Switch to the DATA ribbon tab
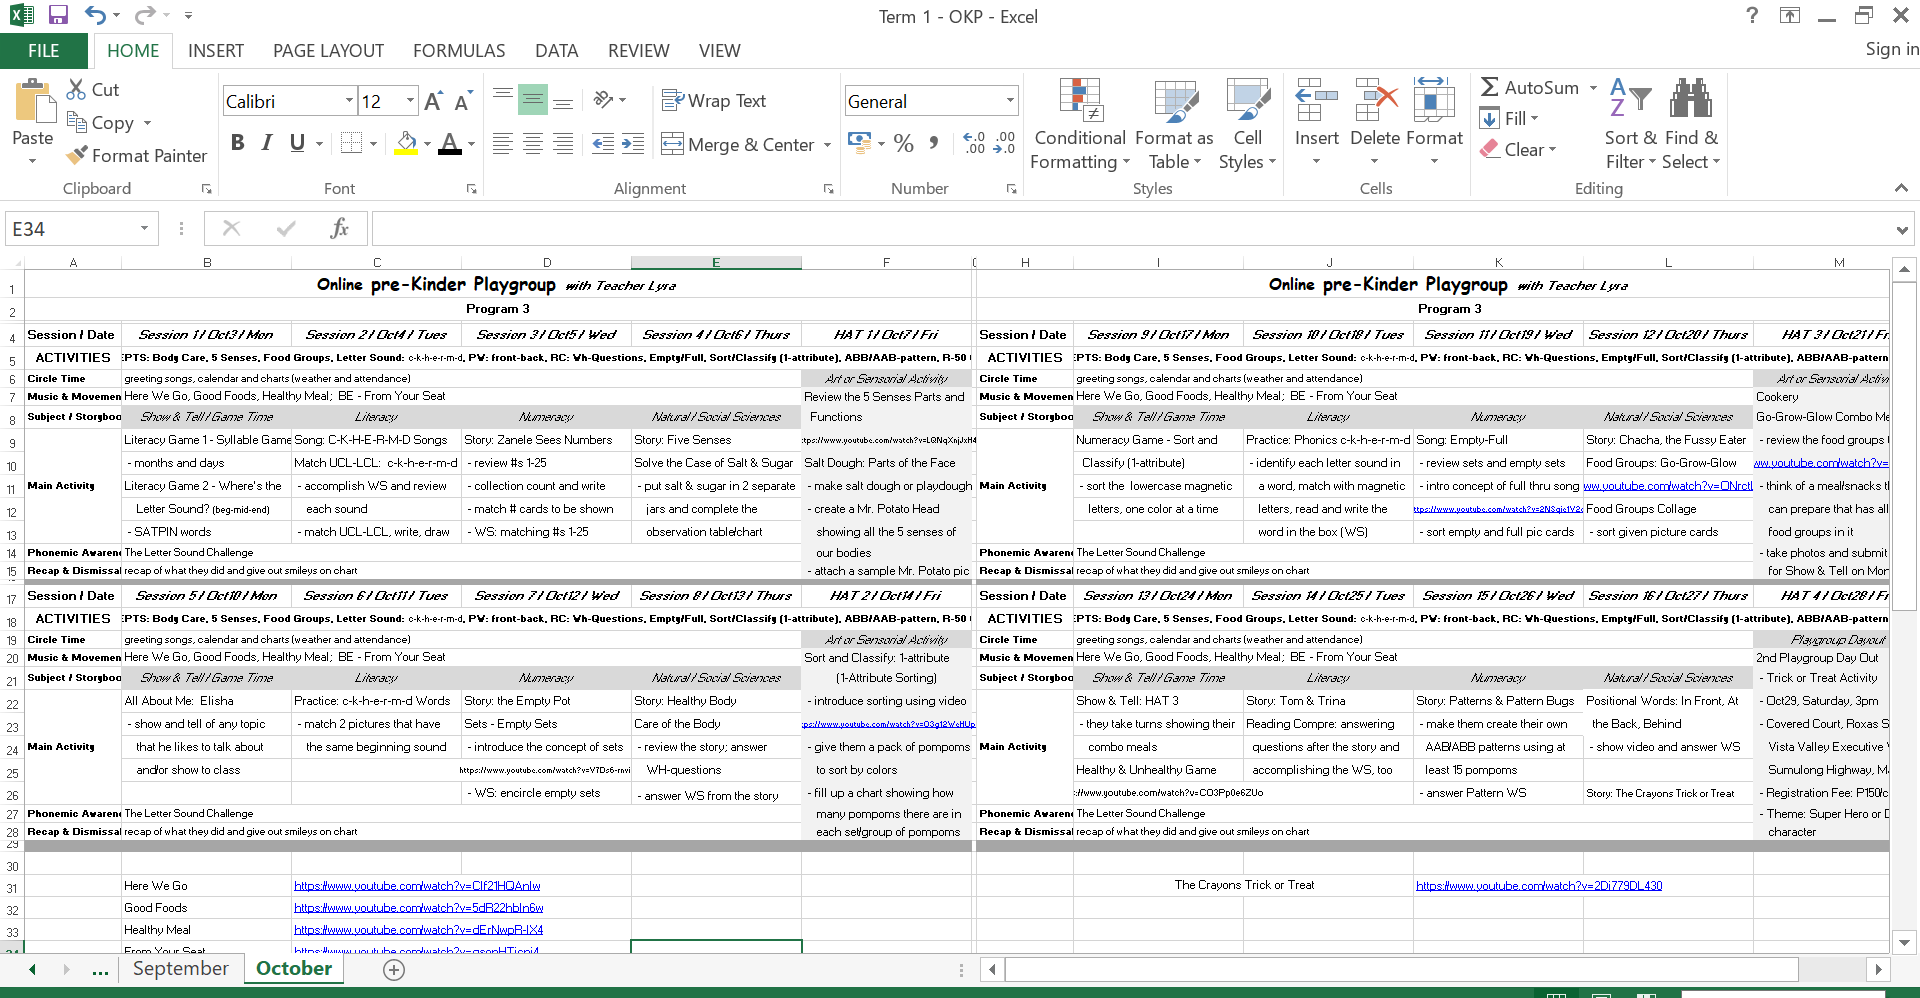The width and height of the screenshot is (1920, 998). pyautogui.click(x=556, y=50)
